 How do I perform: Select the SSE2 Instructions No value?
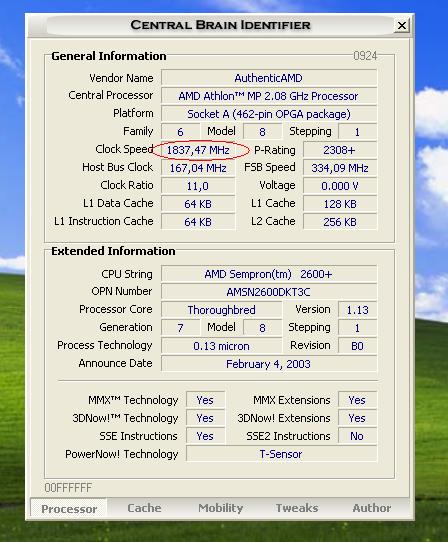(x=357, y=436)
